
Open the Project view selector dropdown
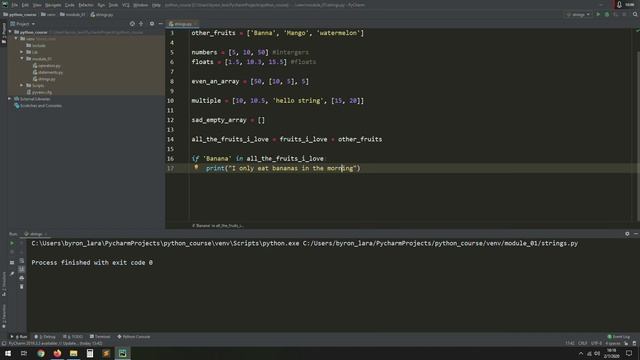click(23, 24)
